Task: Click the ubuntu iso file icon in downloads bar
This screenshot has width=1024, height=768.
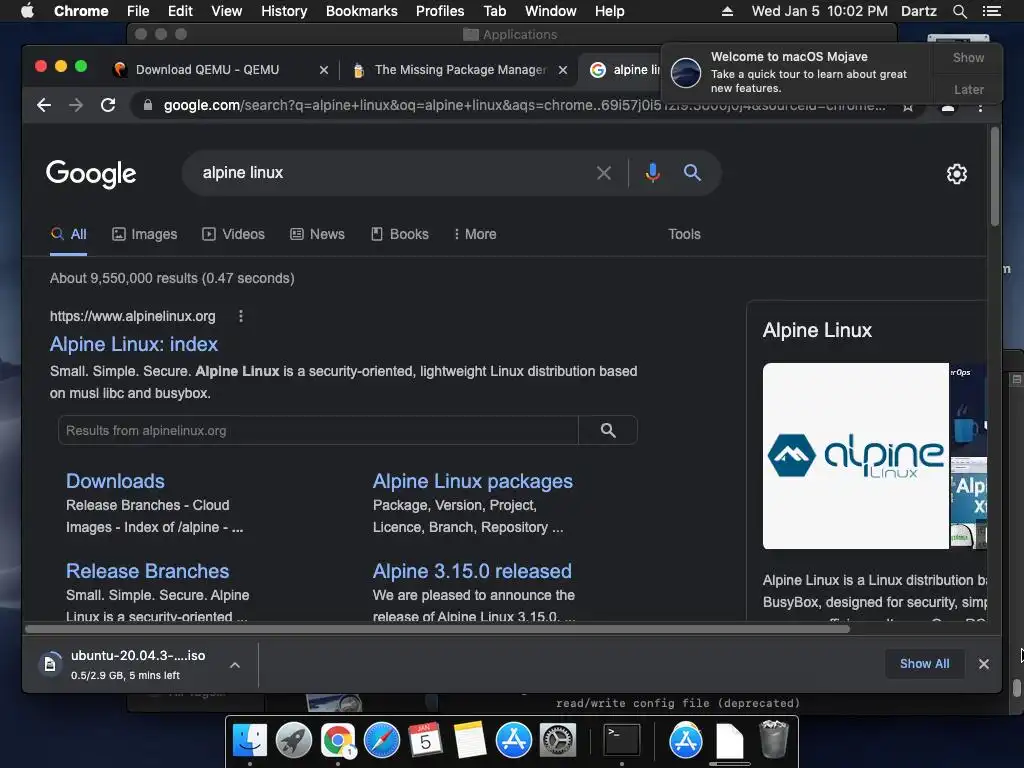Action: click(50, 664)
